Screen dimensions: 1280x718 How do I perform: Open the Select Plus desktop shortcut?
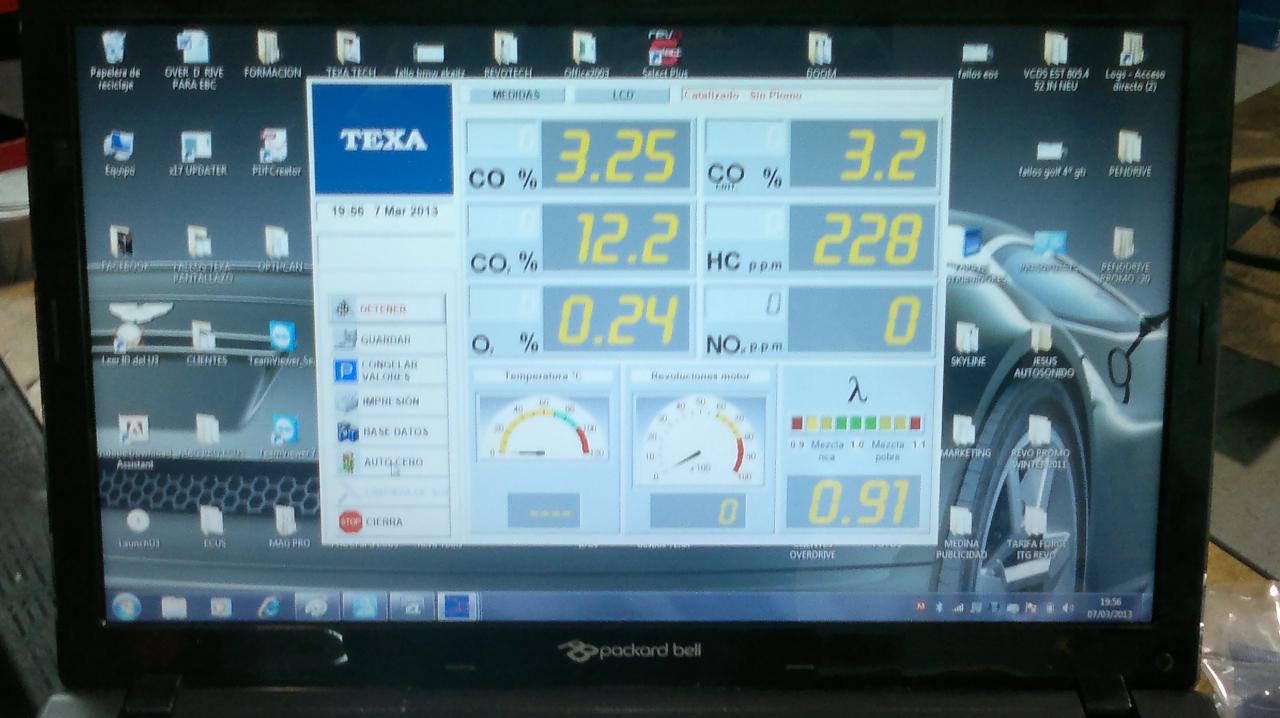pos(664,48)
